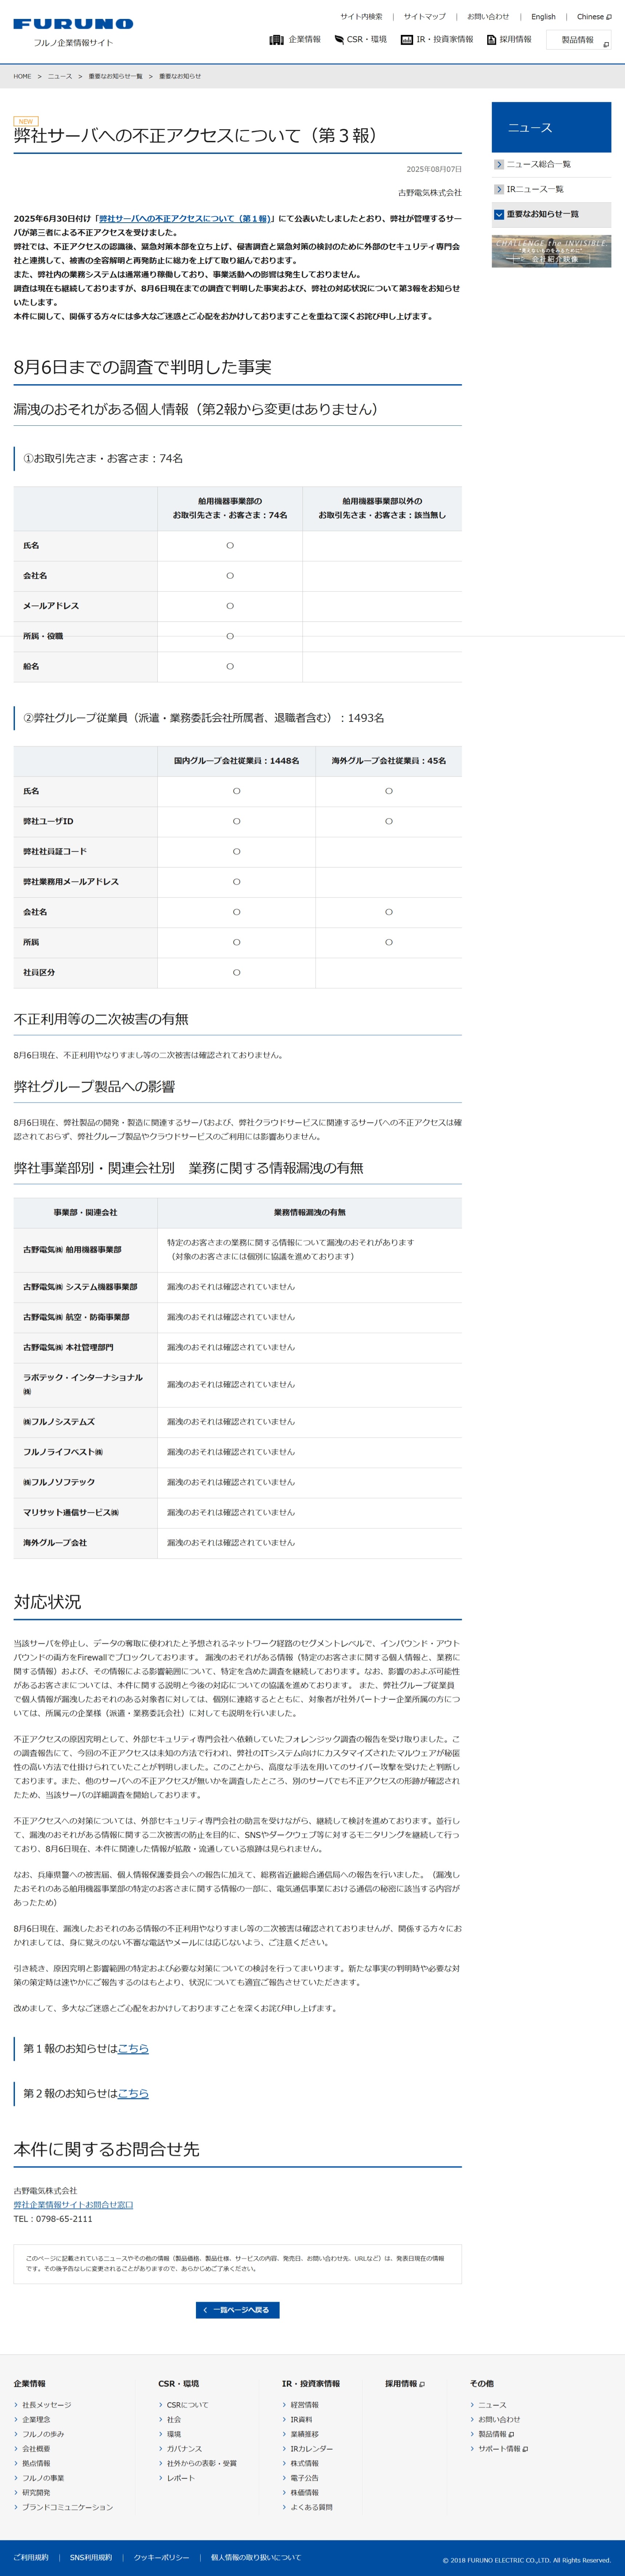This screenshot has width=625, height=2576.
Task: Click the building icon beside 企業情報
Action: pyautogui.click(x=277, y=40)
